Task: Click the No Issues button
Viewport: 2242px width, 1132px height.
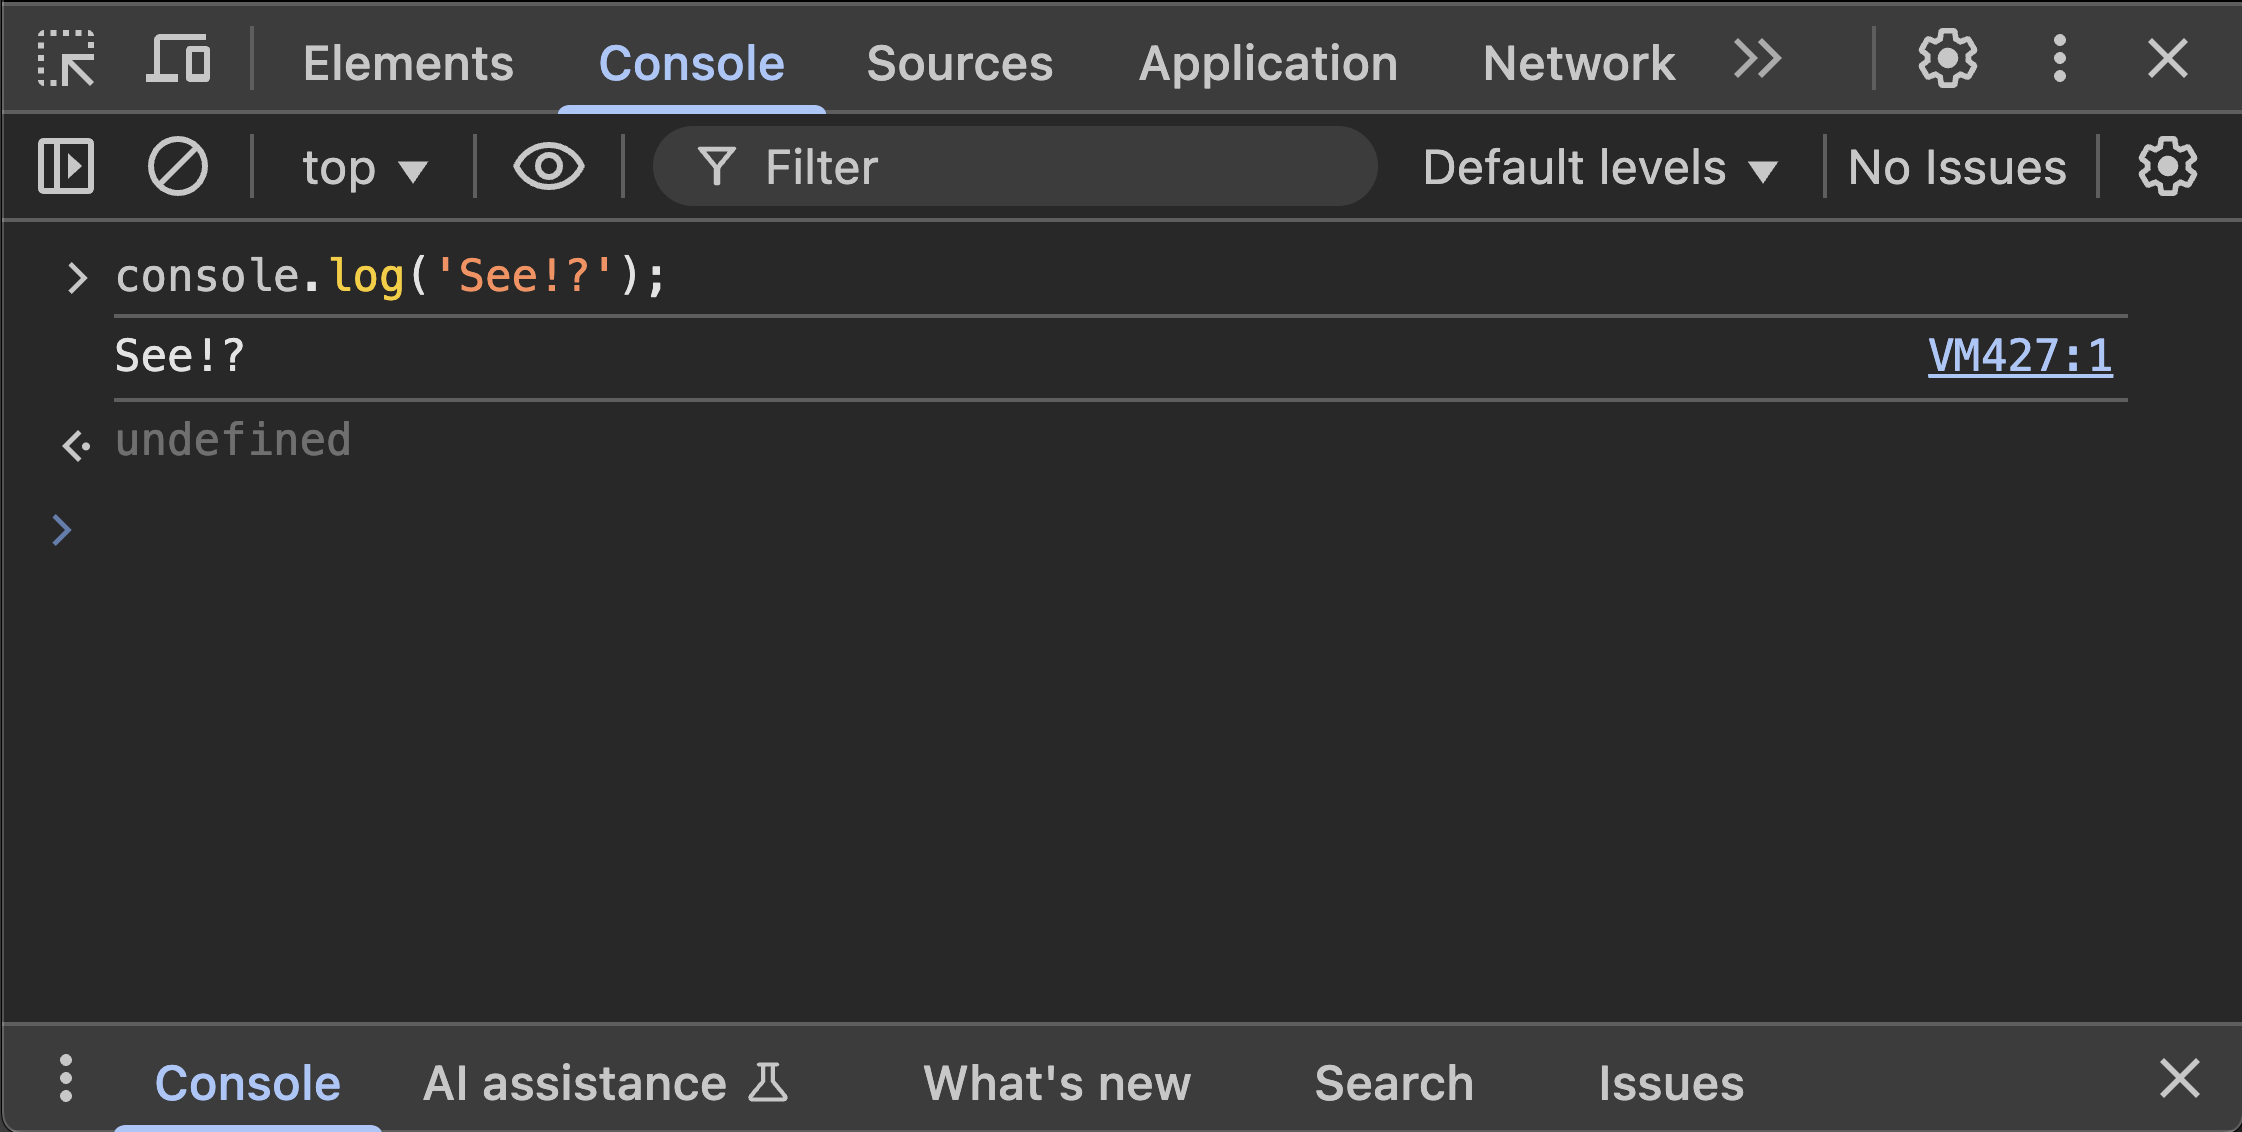Action: pos(1956,168)
